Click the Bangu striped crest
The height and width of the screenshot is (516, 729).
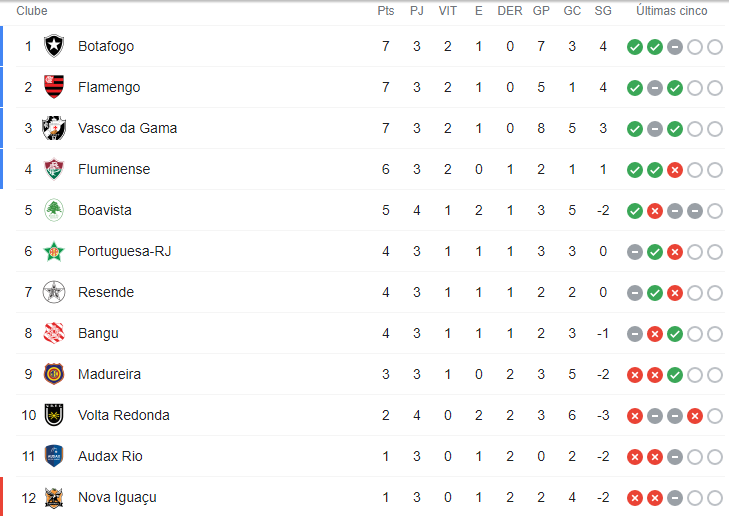(54, 333)
